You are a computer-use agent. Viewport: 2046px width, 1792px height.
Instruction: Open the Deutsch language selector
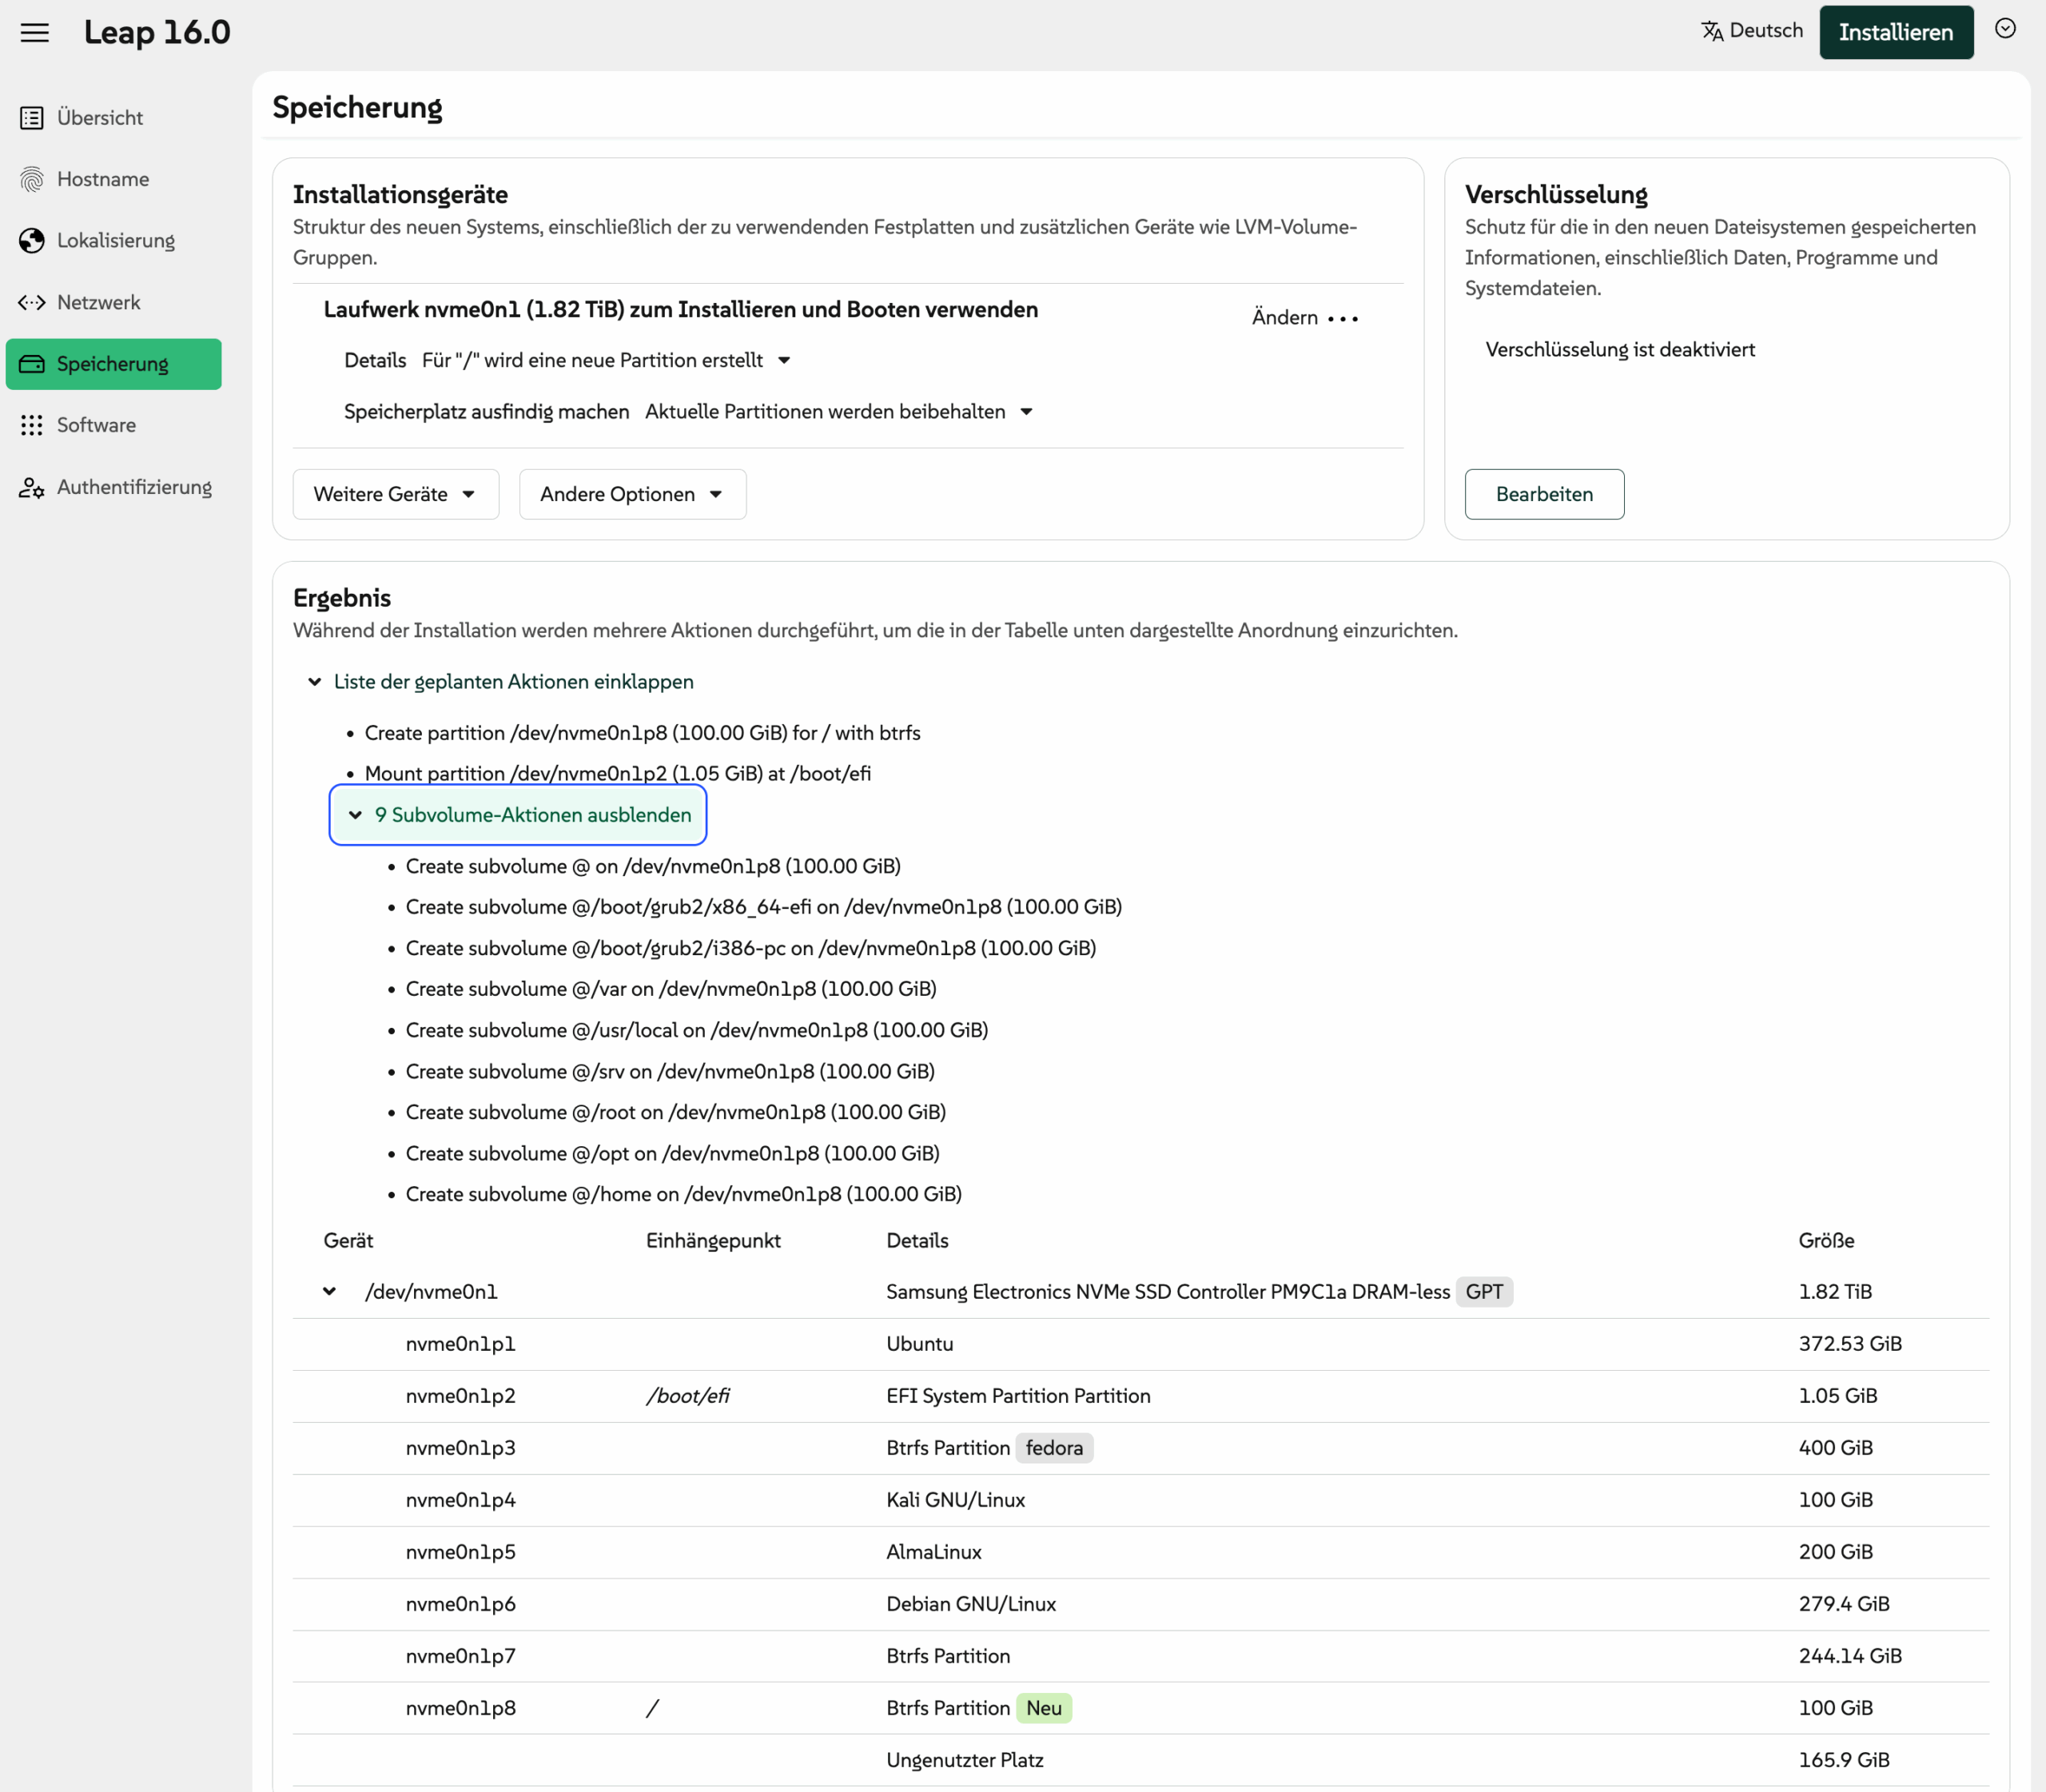1752,31
